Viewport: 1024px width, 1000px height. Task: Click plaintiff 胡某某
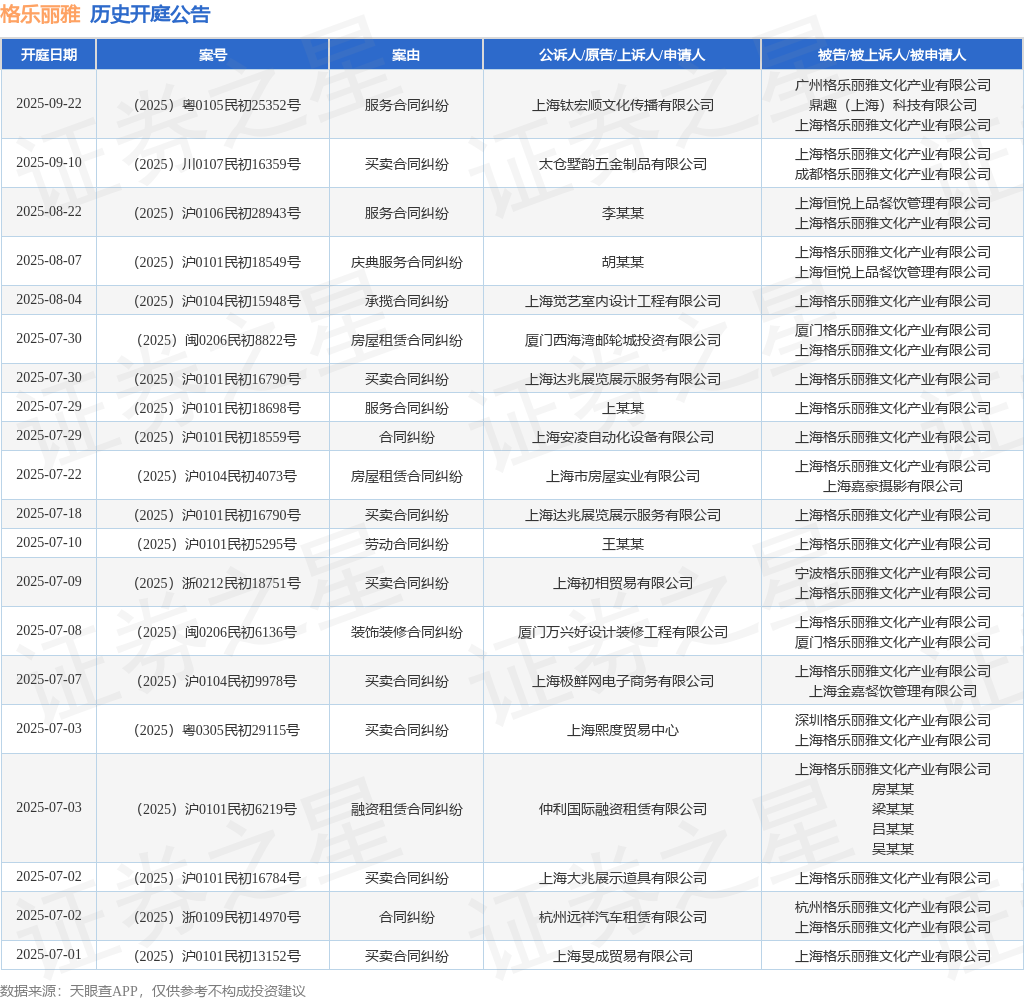(622, 262)
